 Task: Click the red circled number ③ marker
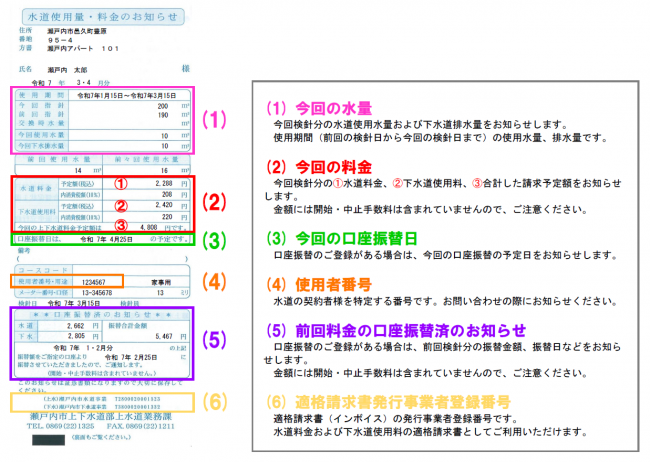coord(118,225)
